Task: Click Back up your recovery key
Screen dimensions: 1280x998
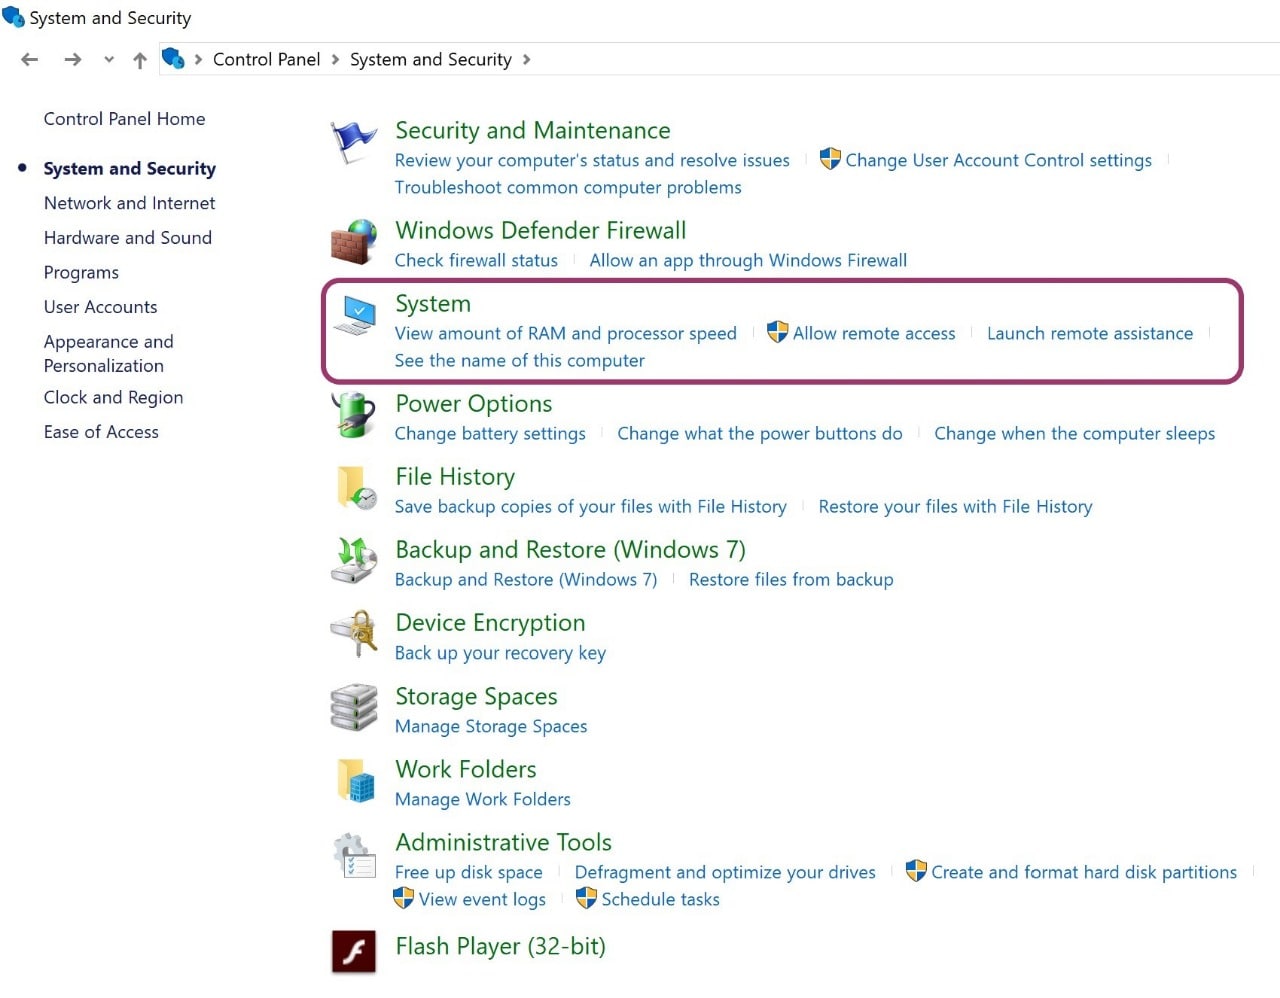Action: point(500,653)
